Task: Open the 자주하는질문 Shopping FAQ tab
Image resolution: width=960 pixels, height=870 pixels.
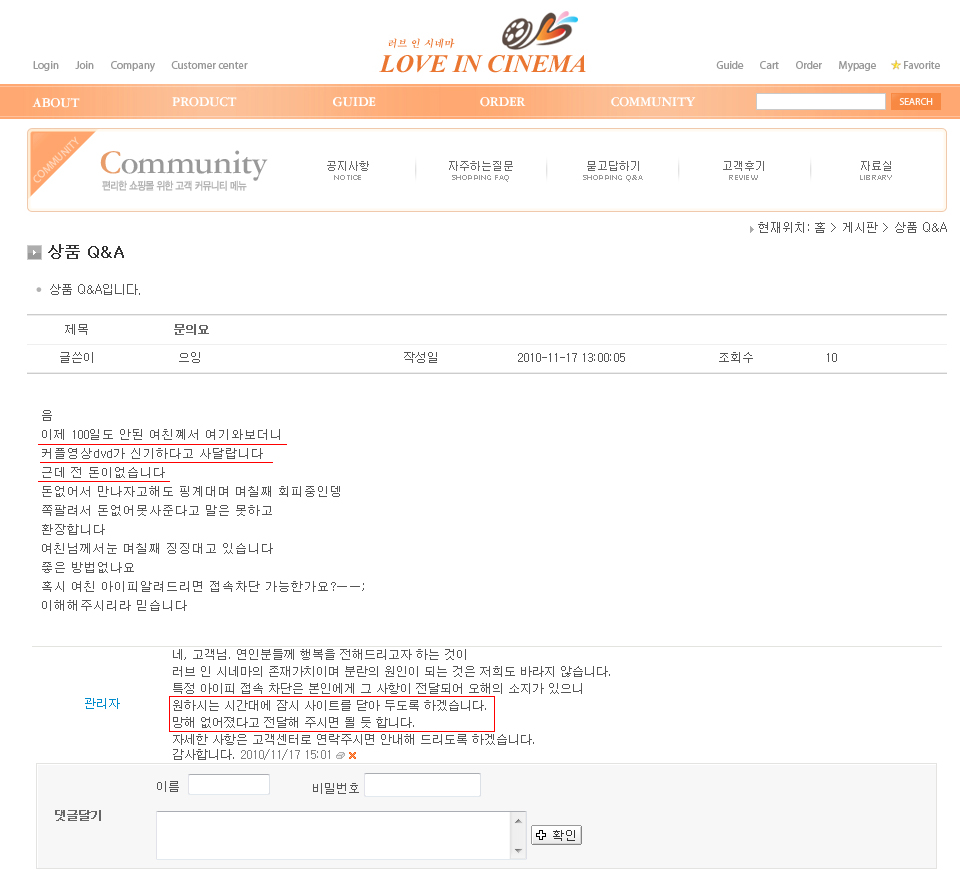Action: 480,170
